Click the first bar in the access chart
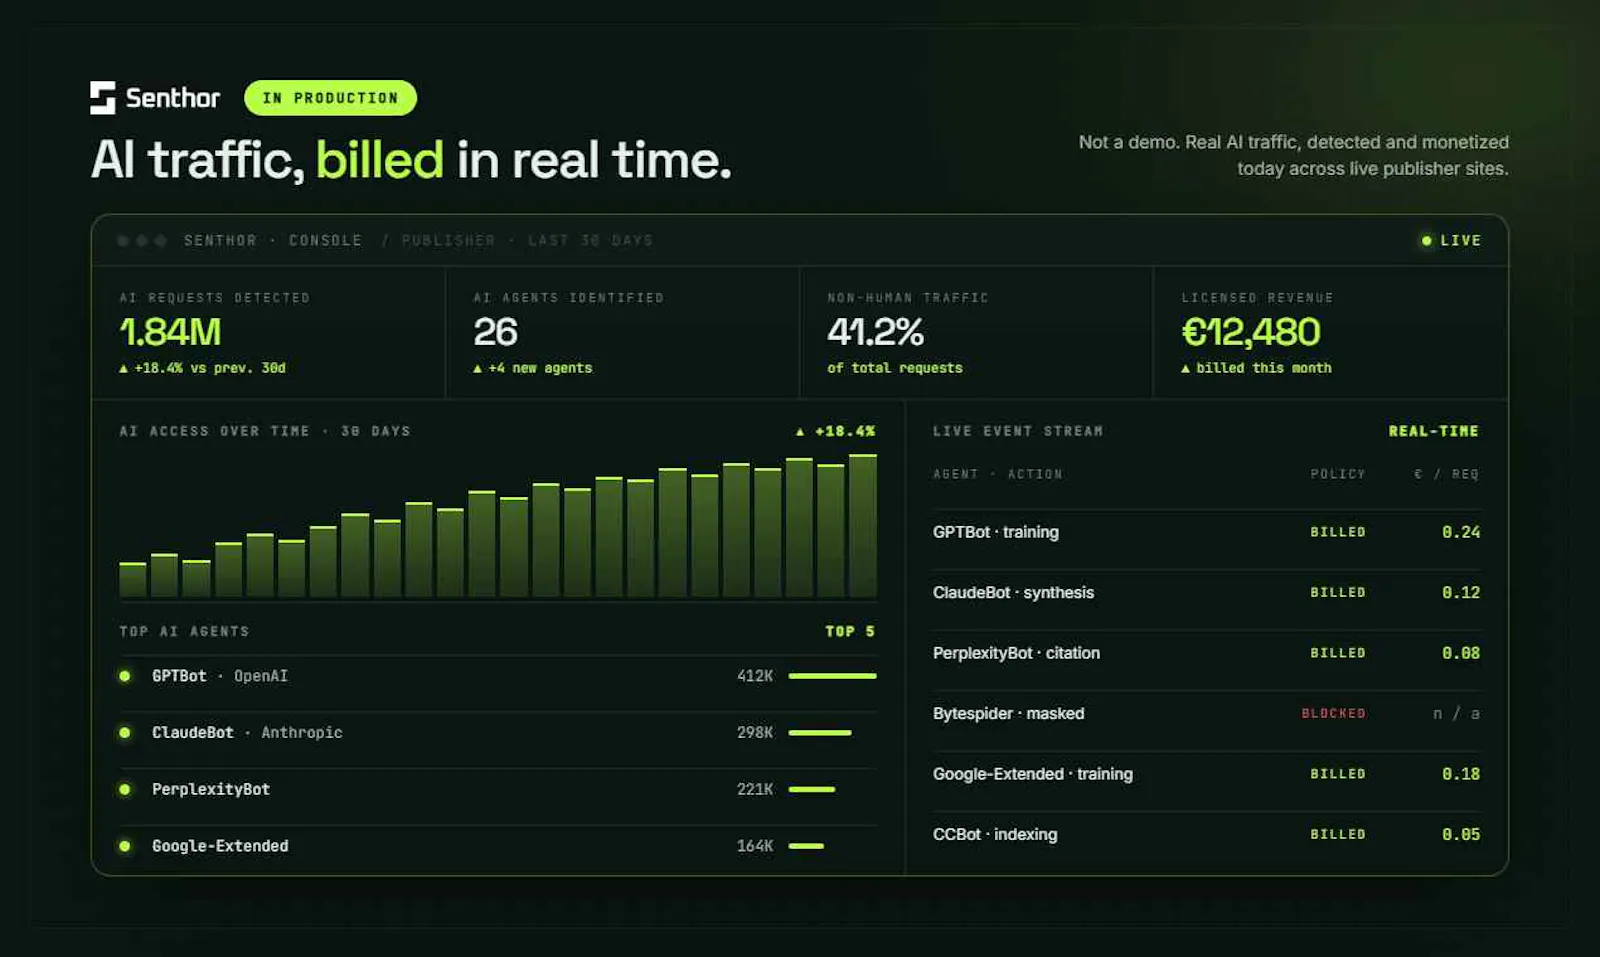 point(133,580)
